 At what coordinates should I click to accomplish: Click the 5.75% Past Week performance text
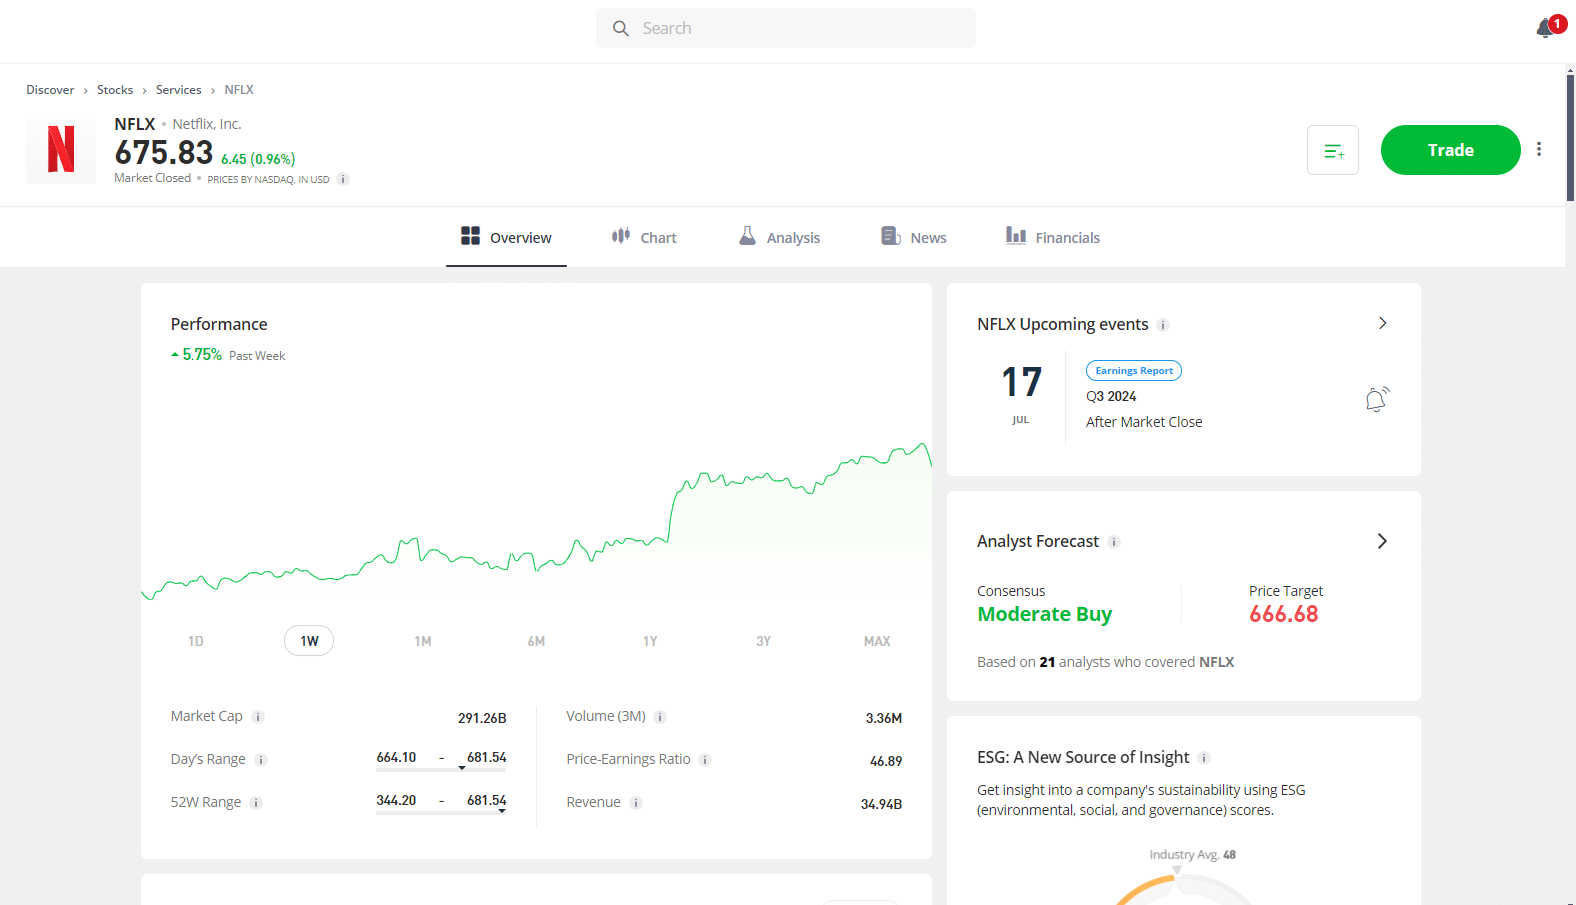pyautogui.click(x=228, y=355)
